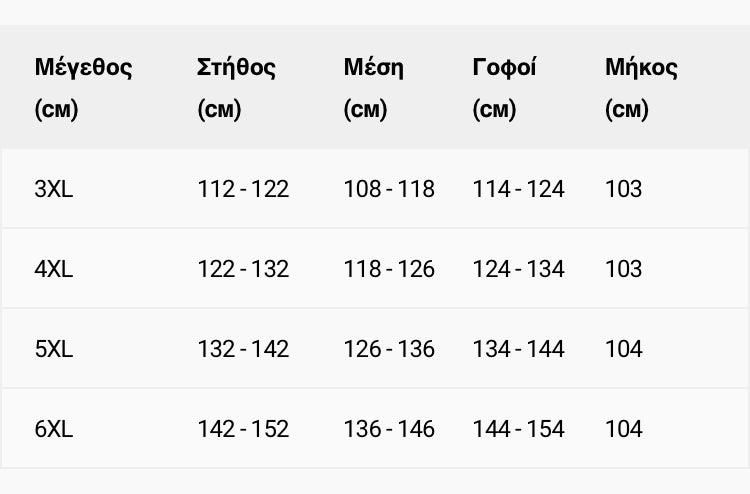Click the 118 - 126 waist value
Screen dimensions: 750x494
pyautogui.click(x=389, y=269)
